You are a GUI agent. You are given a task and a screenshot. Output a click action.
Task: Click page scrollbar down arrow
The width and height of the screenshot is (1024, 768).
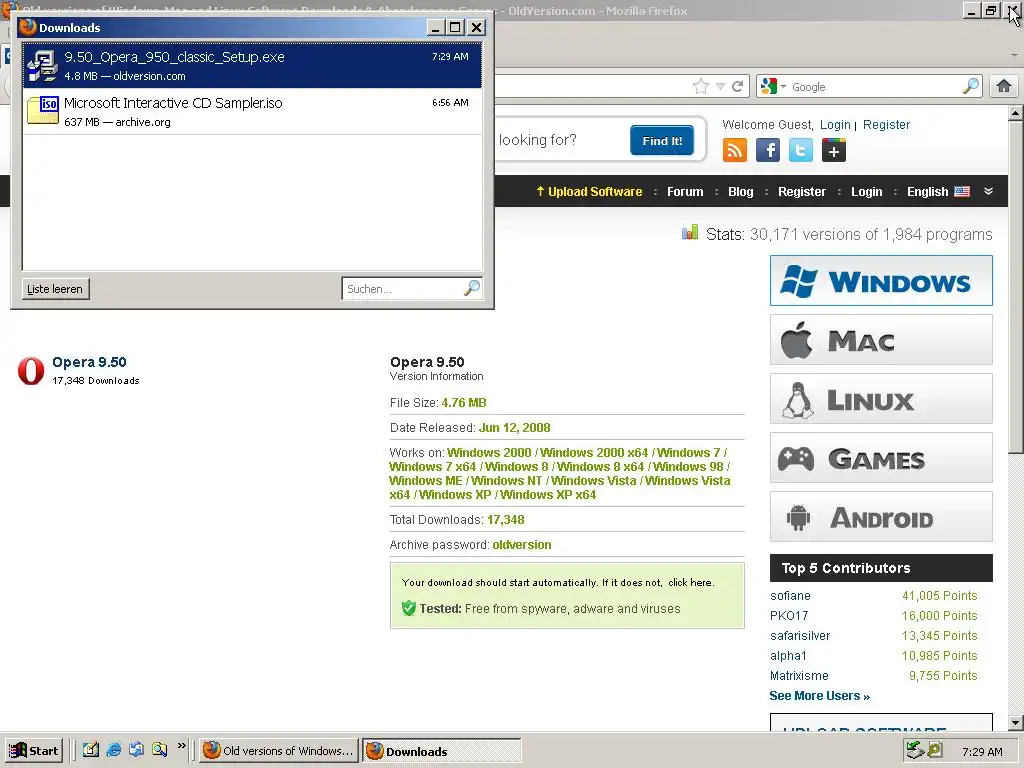1016,723
